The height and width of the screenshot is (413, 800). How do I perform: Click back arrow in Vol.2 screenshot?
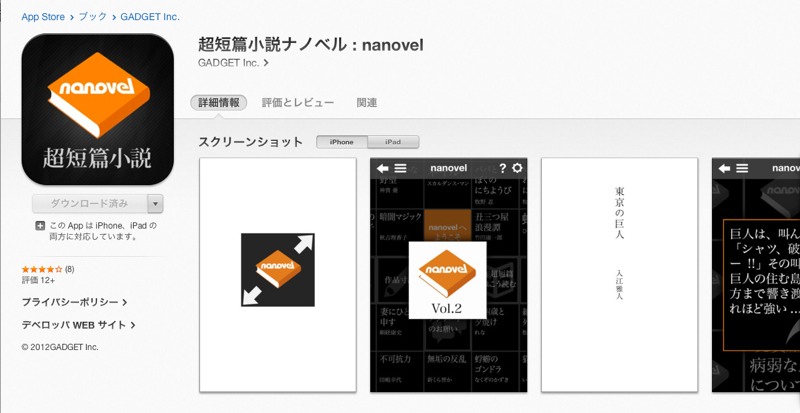click(x=383, y=168)
